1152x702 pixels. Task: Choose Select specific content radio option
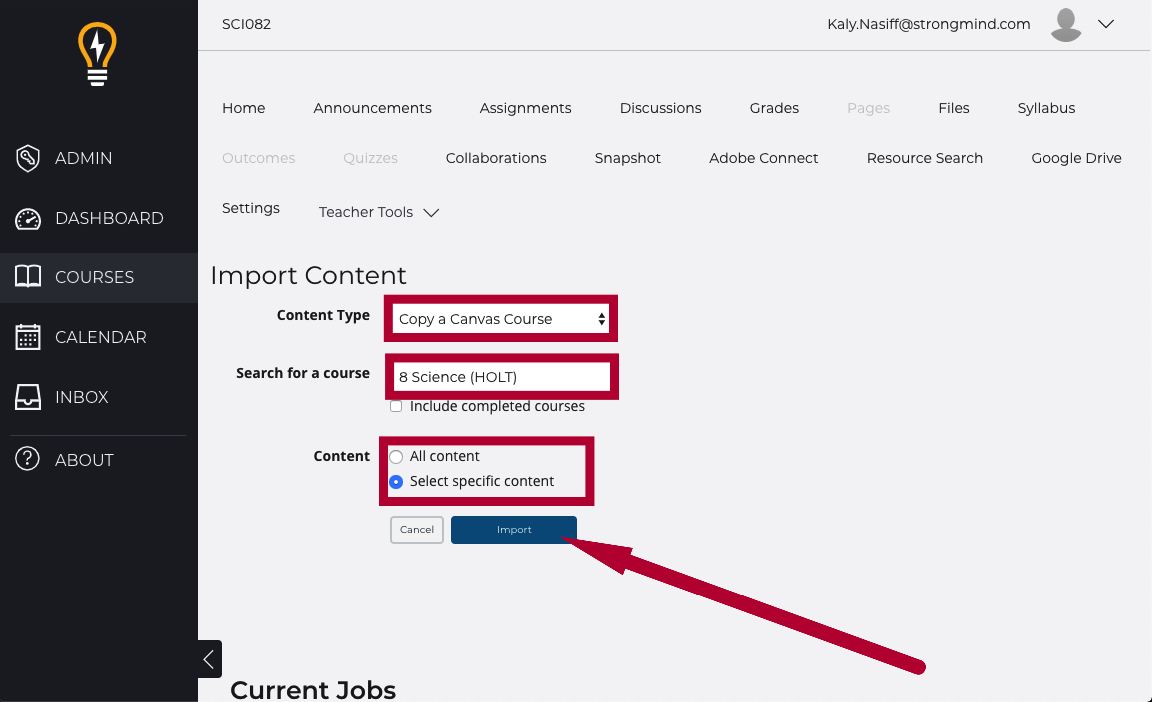(396, 482)
